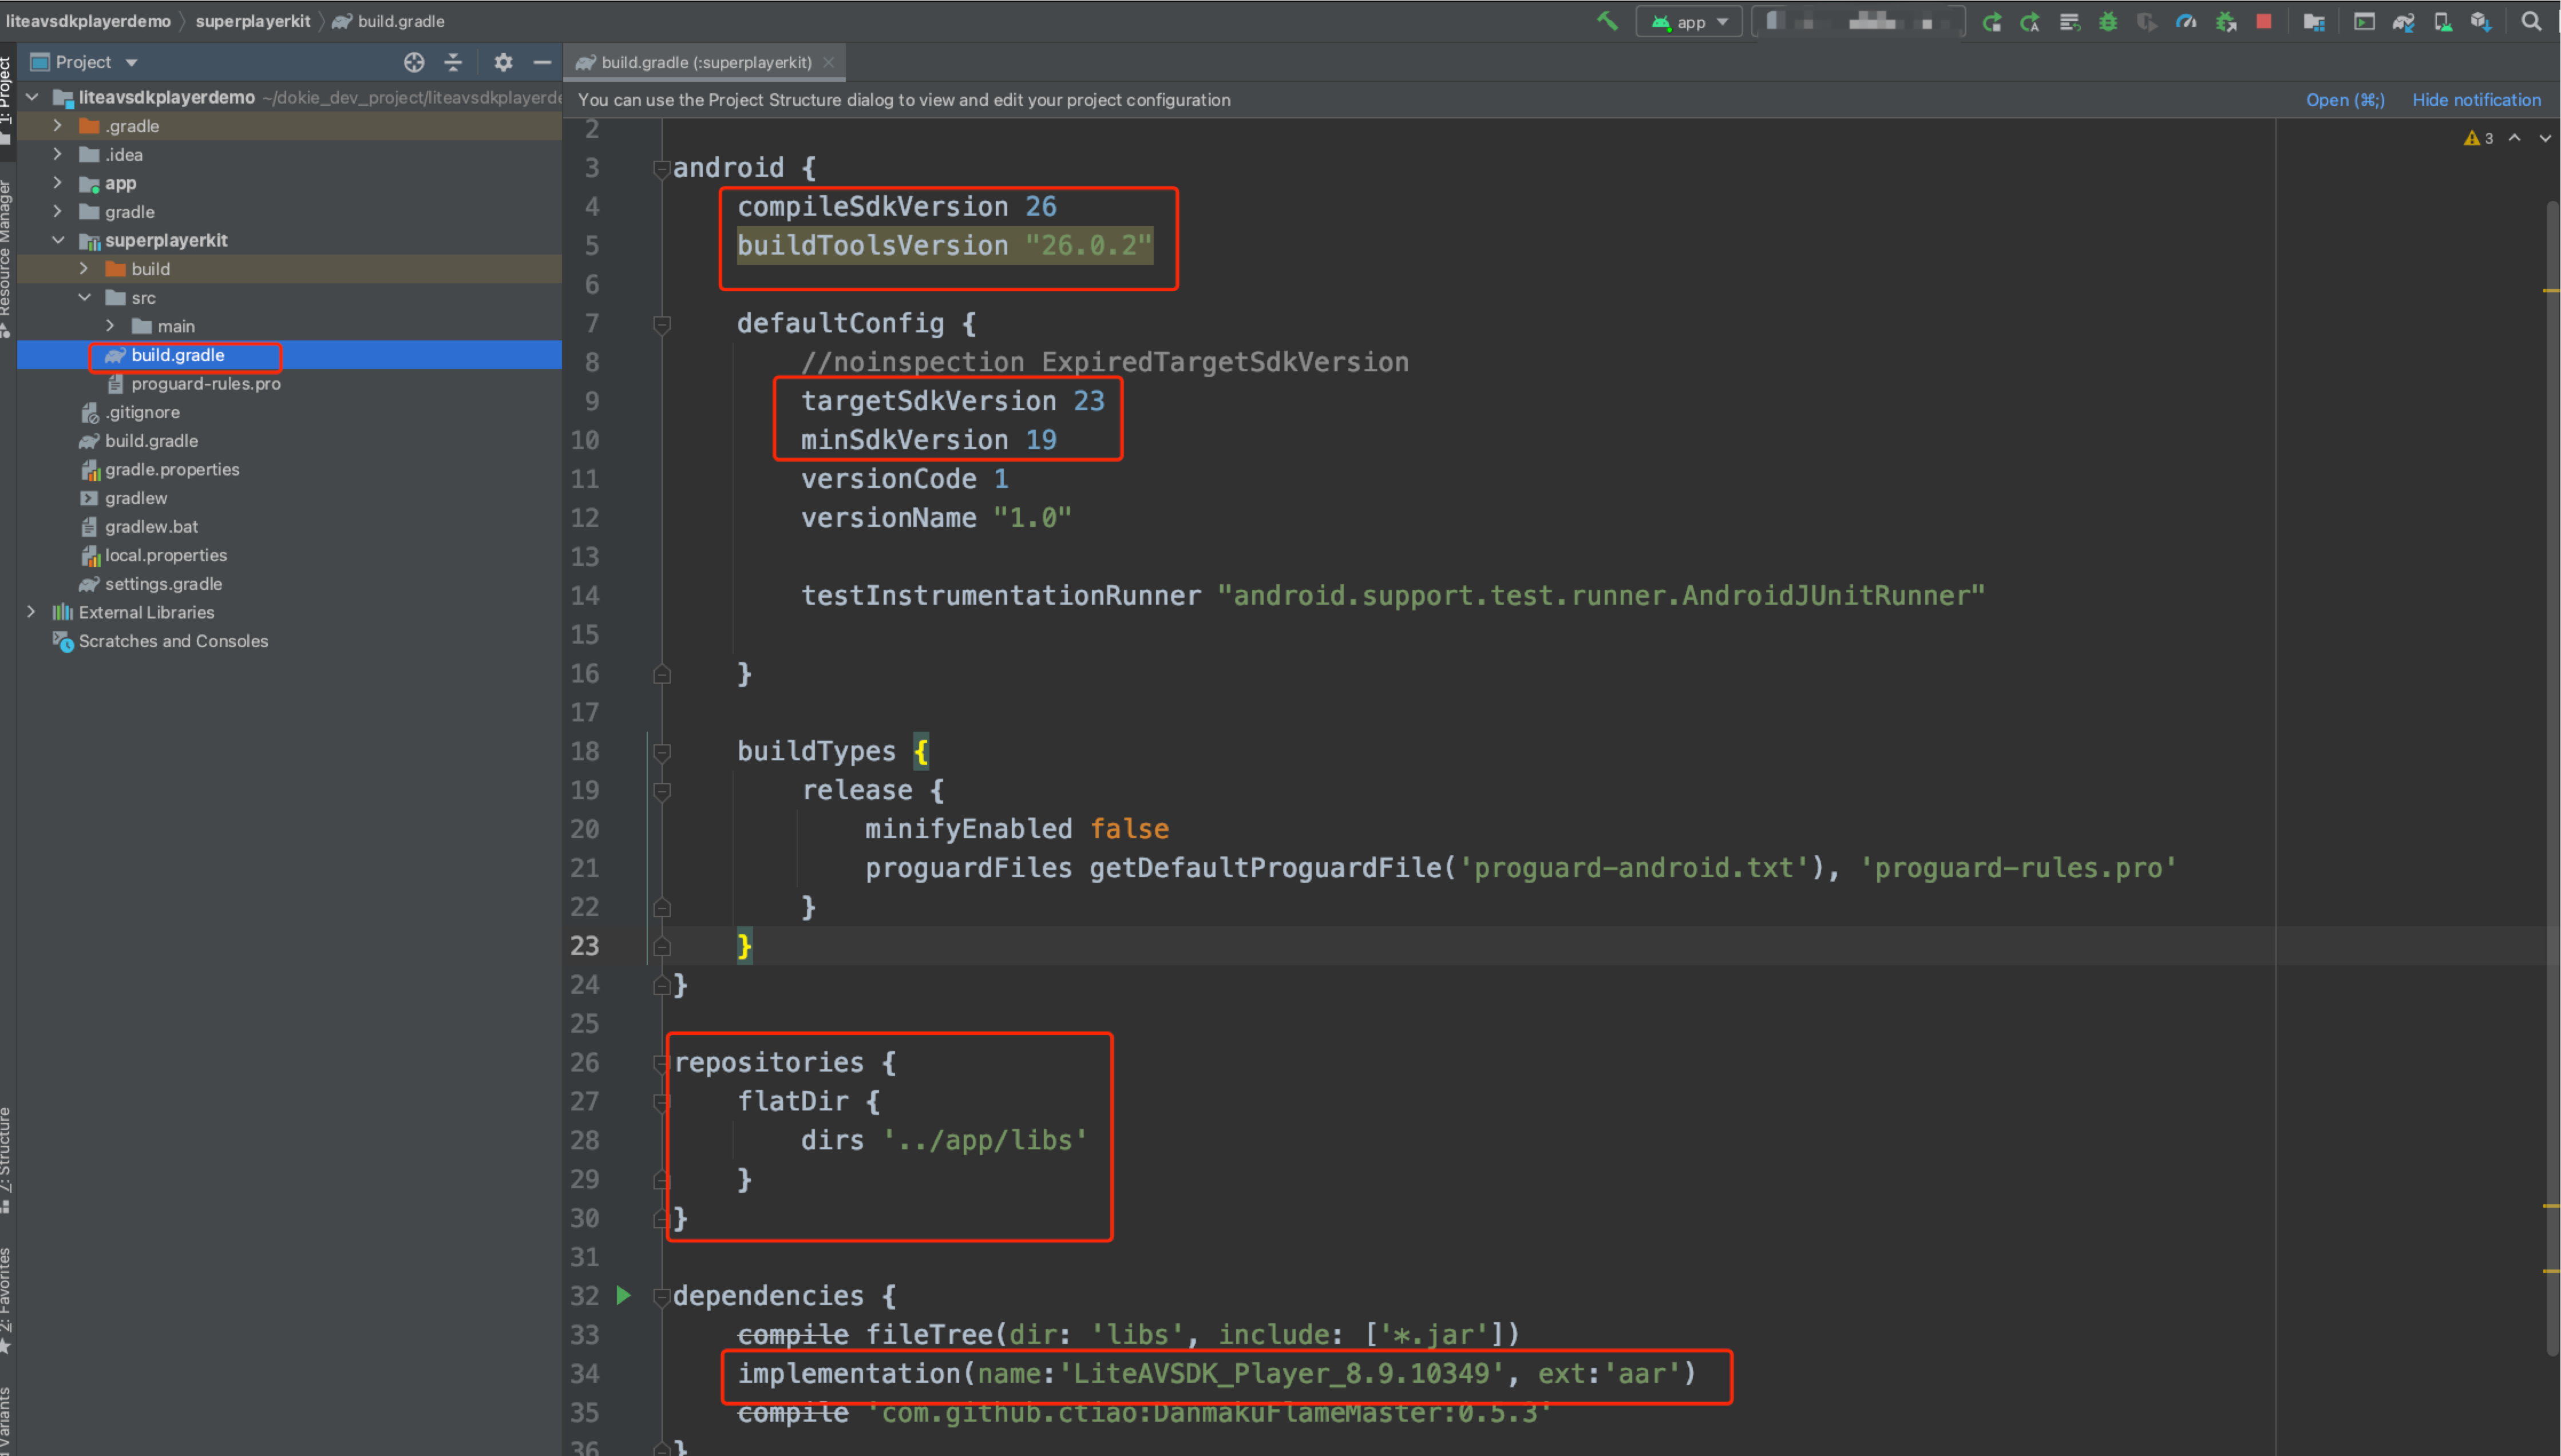
Task: Click the Hide notification link
Action: click(2476, 100)
